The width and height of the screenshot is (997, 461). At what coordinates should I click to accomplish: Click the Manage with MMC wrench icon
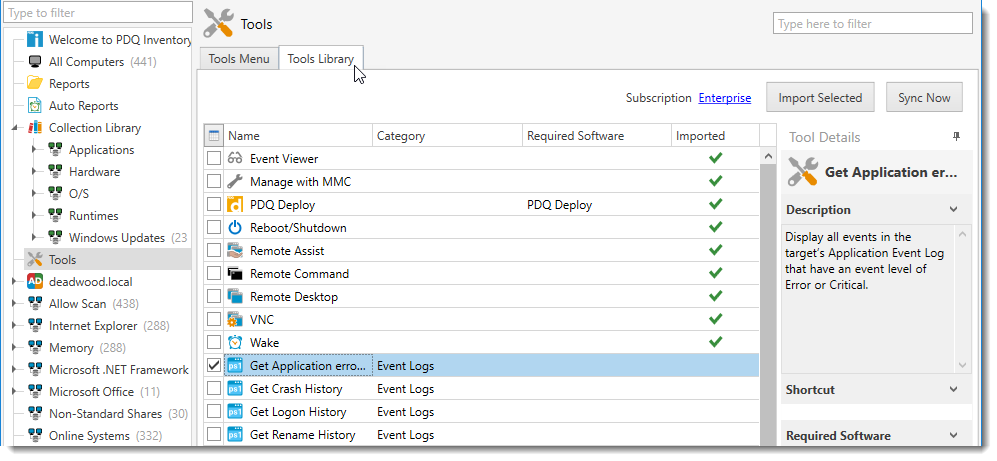[x=235, y=182]
